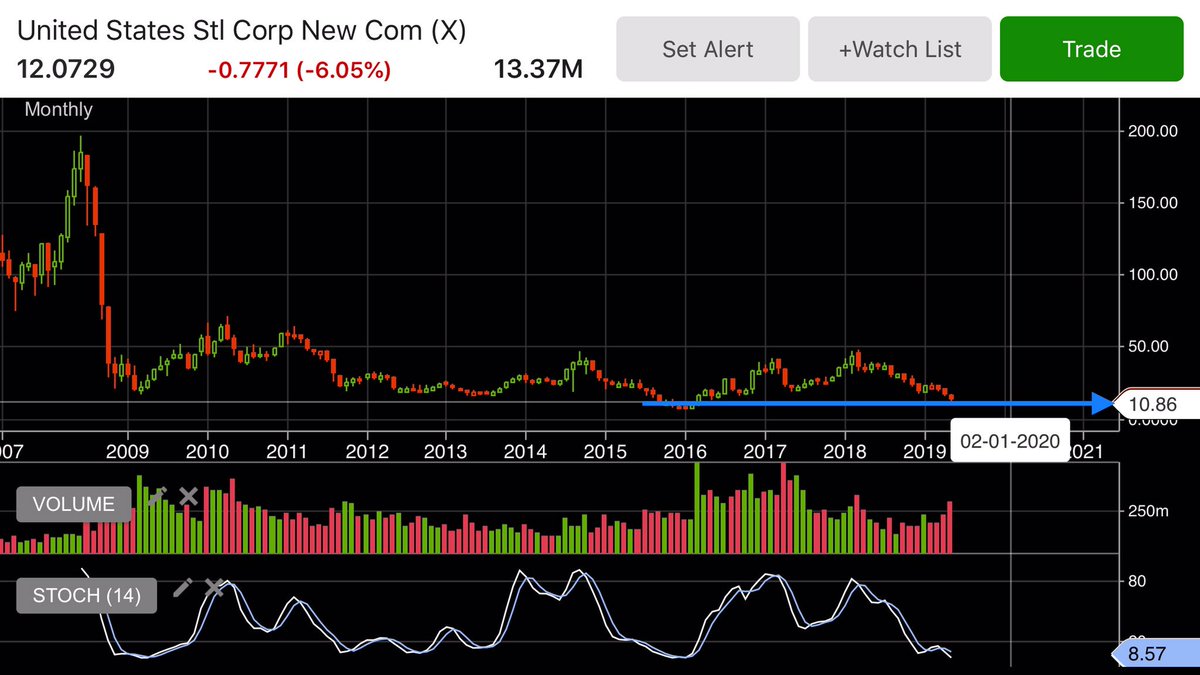Click the volume figure 13.37M
Image resolution: width=1200 pixels, height=675 pixels.
coord(538,70)
